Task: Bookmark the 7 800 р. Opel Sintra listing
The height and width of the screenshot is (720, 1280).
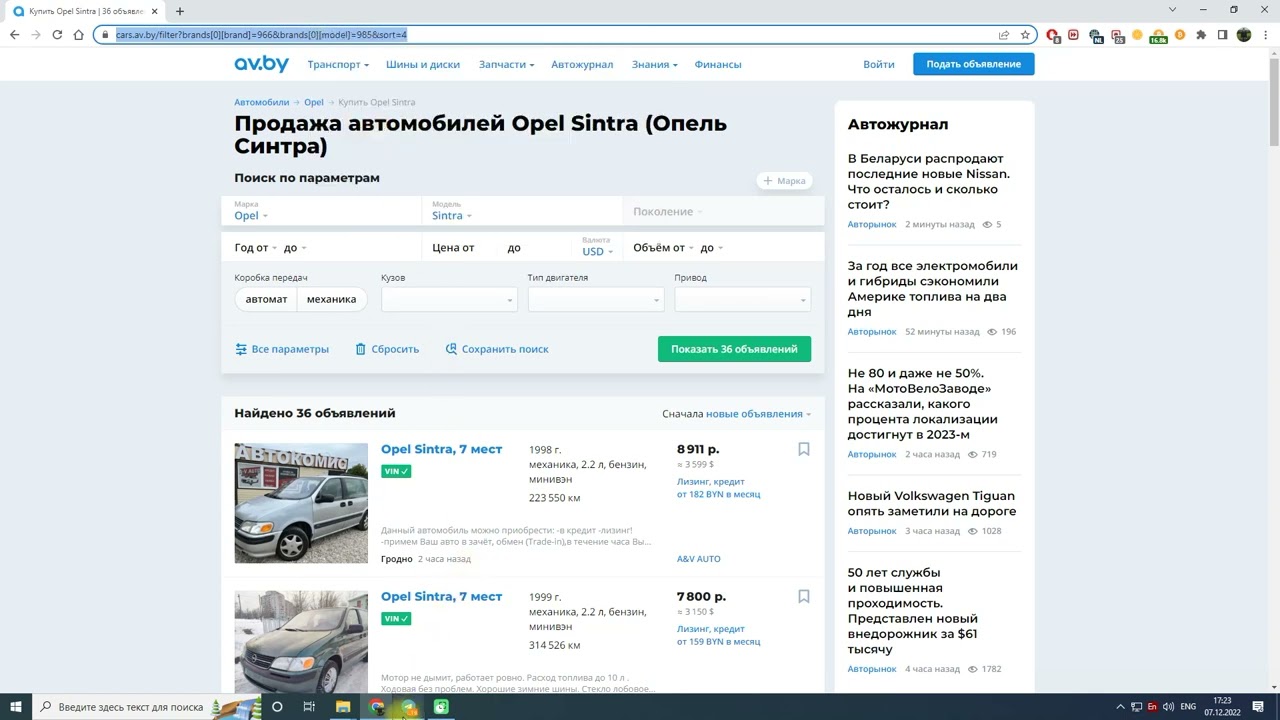Action: [x=803, y=597]
